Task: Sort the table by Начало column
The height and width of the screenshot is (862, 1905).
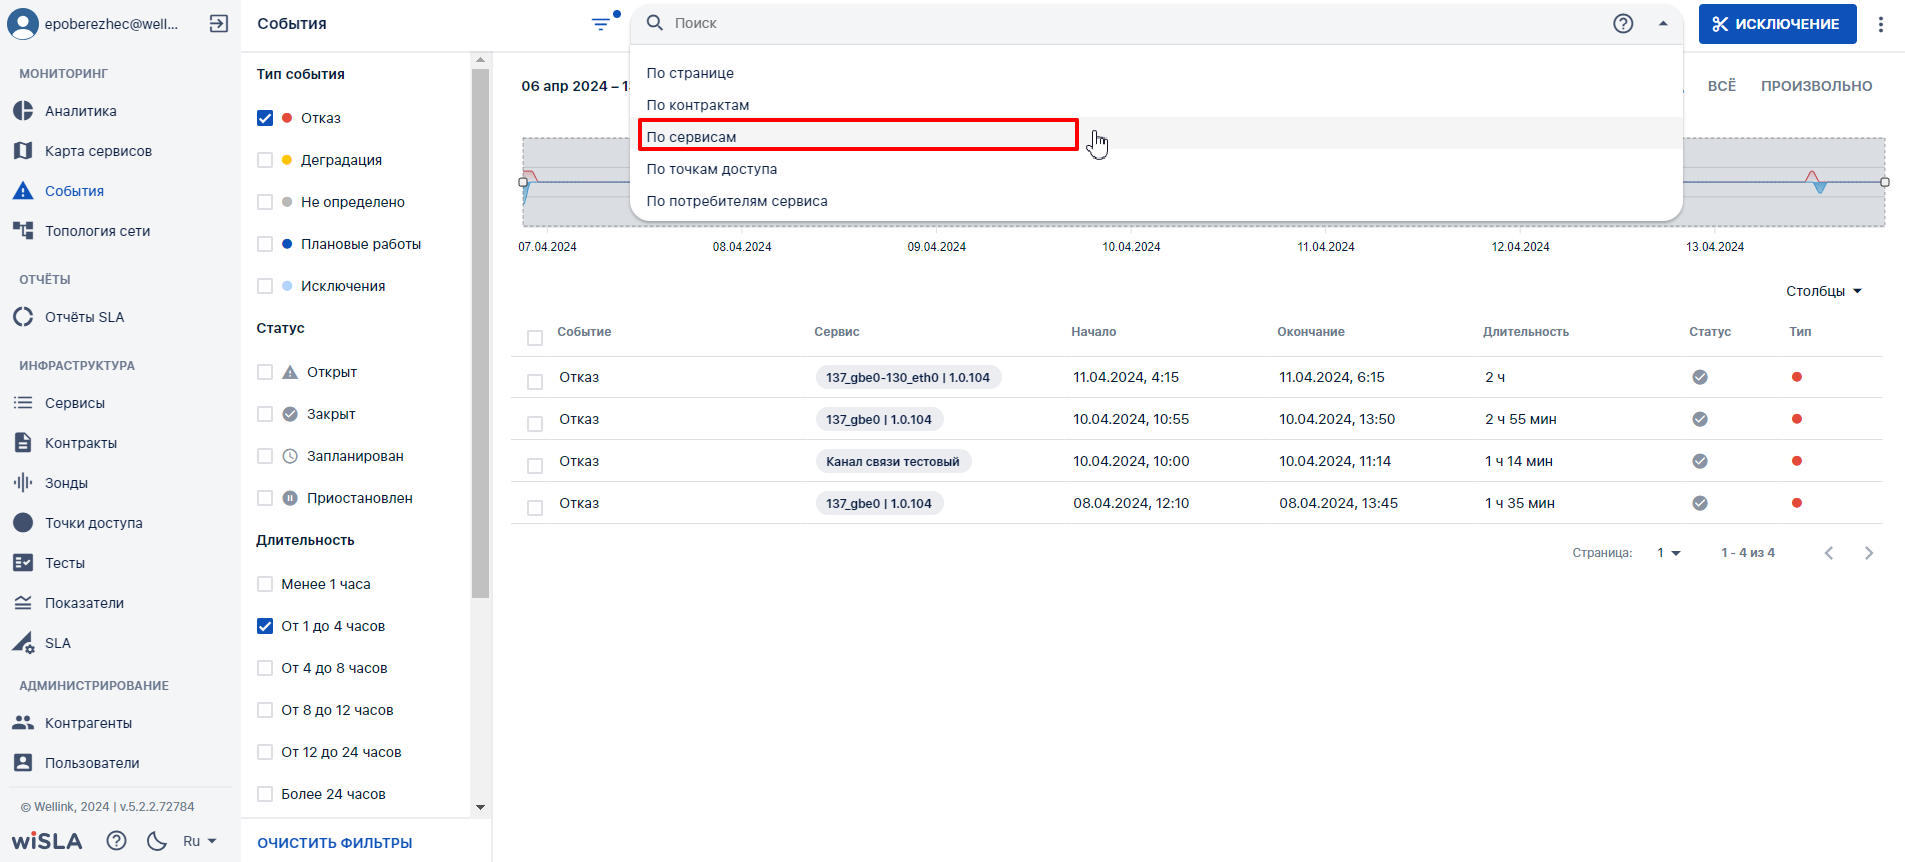Action: (x=1093, y=332)
